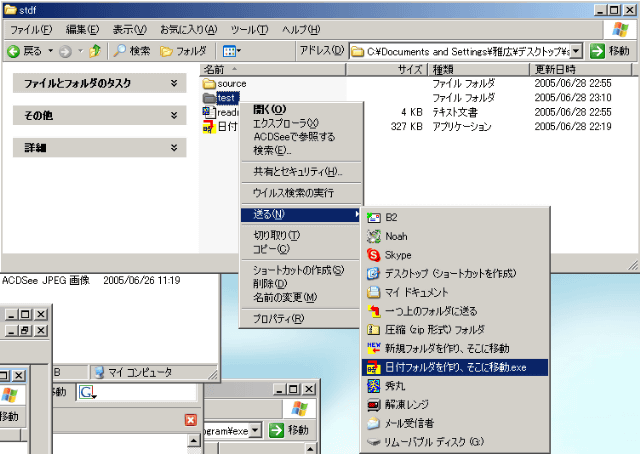Sort by the 更新日時 column header
Image resolution: width=640 pixels, height=454 pixels.
[x=555, y=70]
